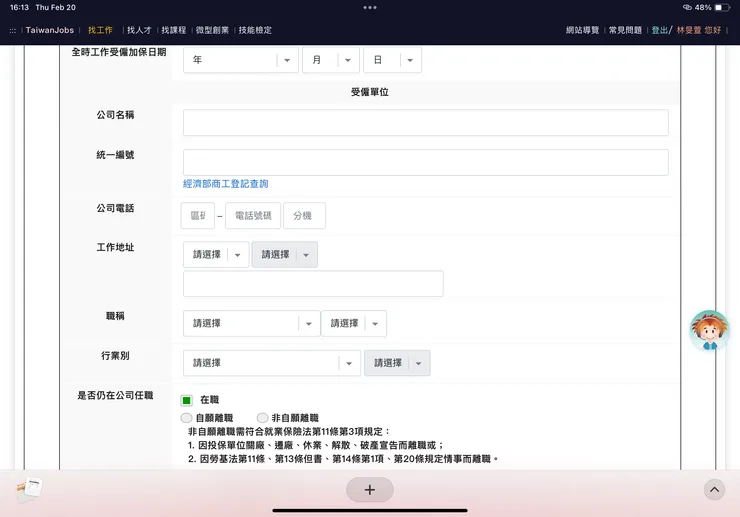
Task: Open first 職稱 category dropdown
Action: 252,323
